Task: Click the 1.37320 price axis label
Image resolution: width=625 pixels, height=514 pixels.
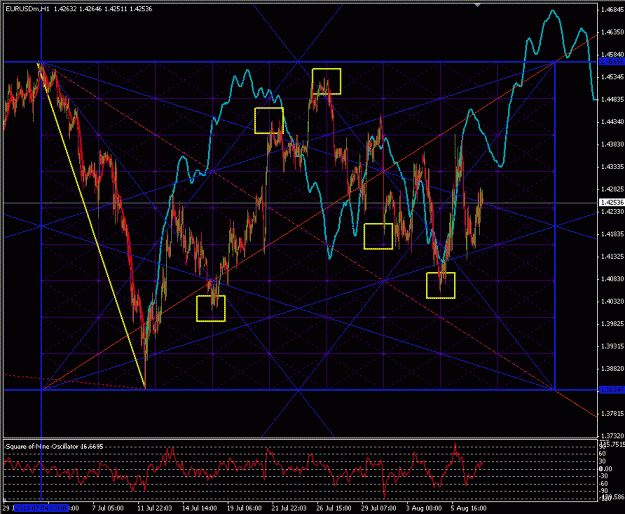Action: click(x=613, y=436)
